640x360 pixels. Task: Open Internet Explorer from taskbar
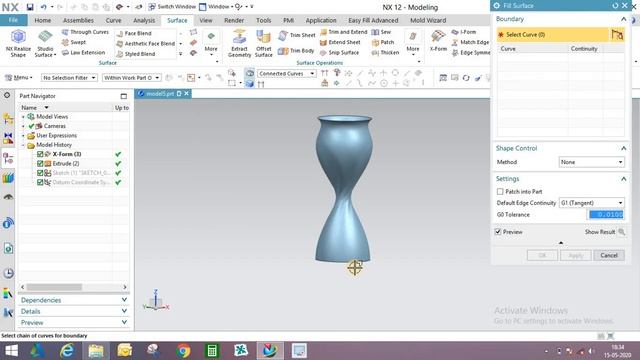point(67,351)
